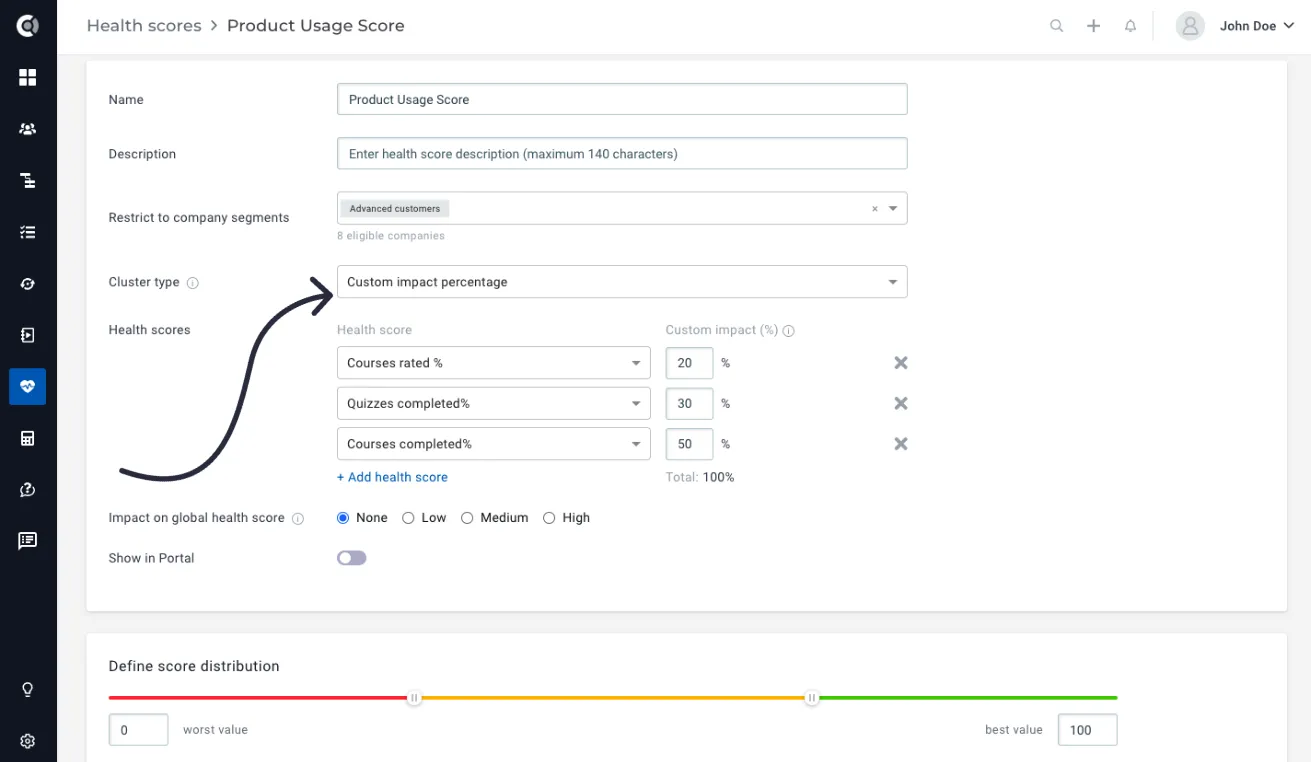Select the Medium impact radio button
This screenshot has width=1311, height=762.
[x=467, y=518]
